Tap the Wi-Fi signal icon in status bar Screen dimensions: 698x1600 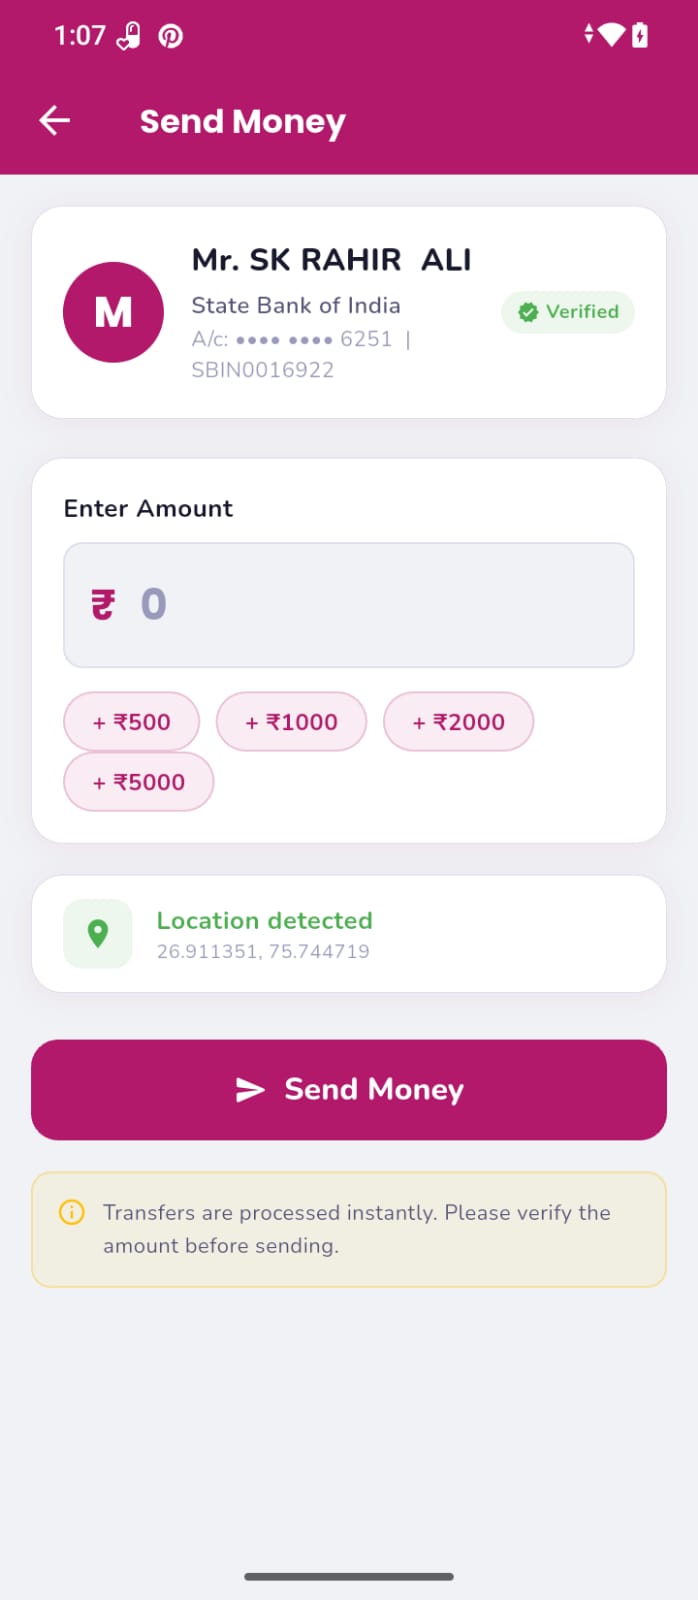coord(611,36)
